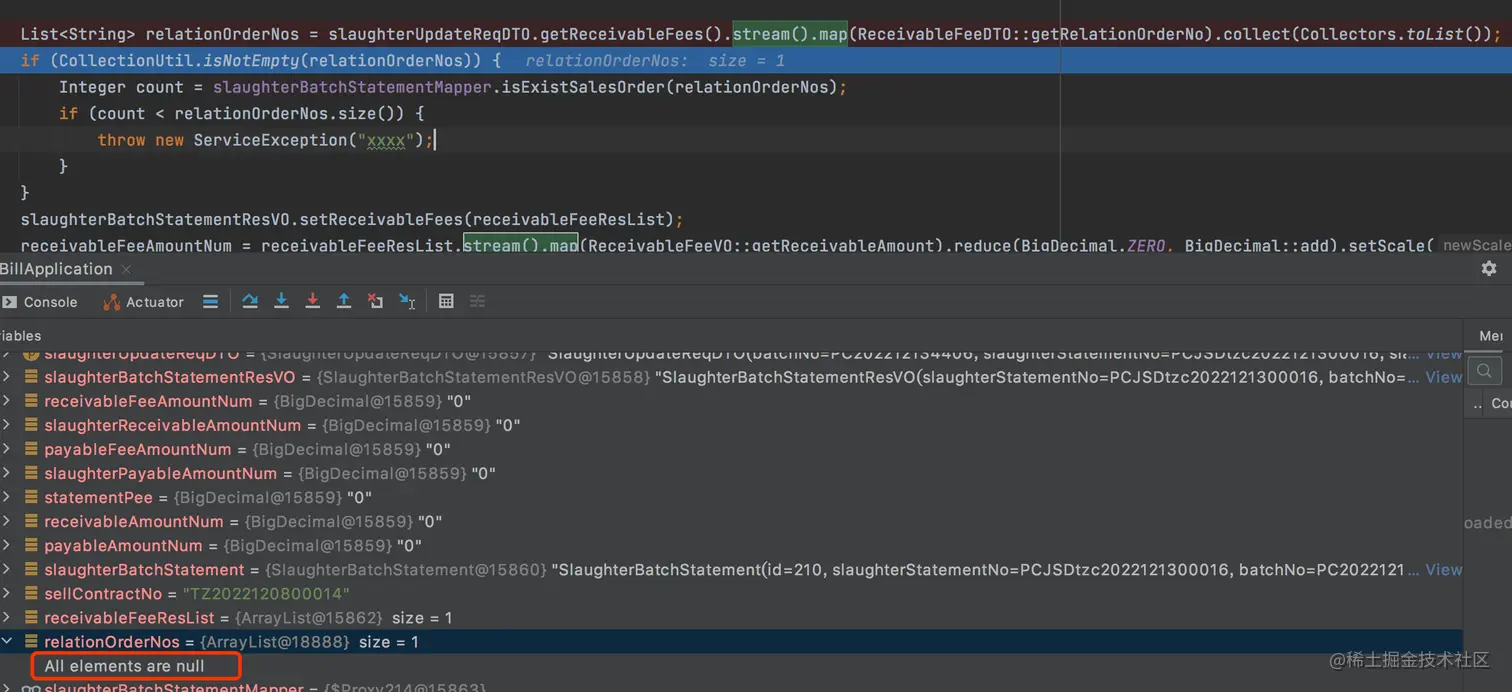Select the 'All elements are null' row
The height and width of the screenshot is (692, 1512).
pyautogui.click(x=124, y=666)
